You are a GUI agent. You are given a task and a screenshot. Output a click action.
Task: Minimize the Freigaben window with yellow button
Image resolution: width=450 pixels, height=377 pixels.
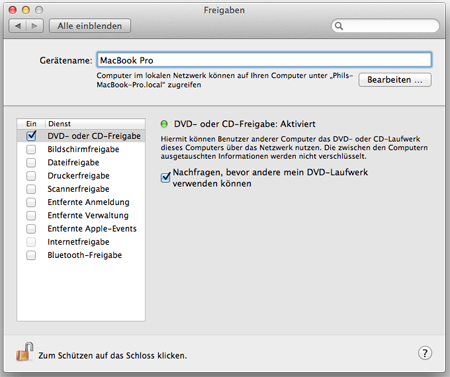[x=26, y=10]
